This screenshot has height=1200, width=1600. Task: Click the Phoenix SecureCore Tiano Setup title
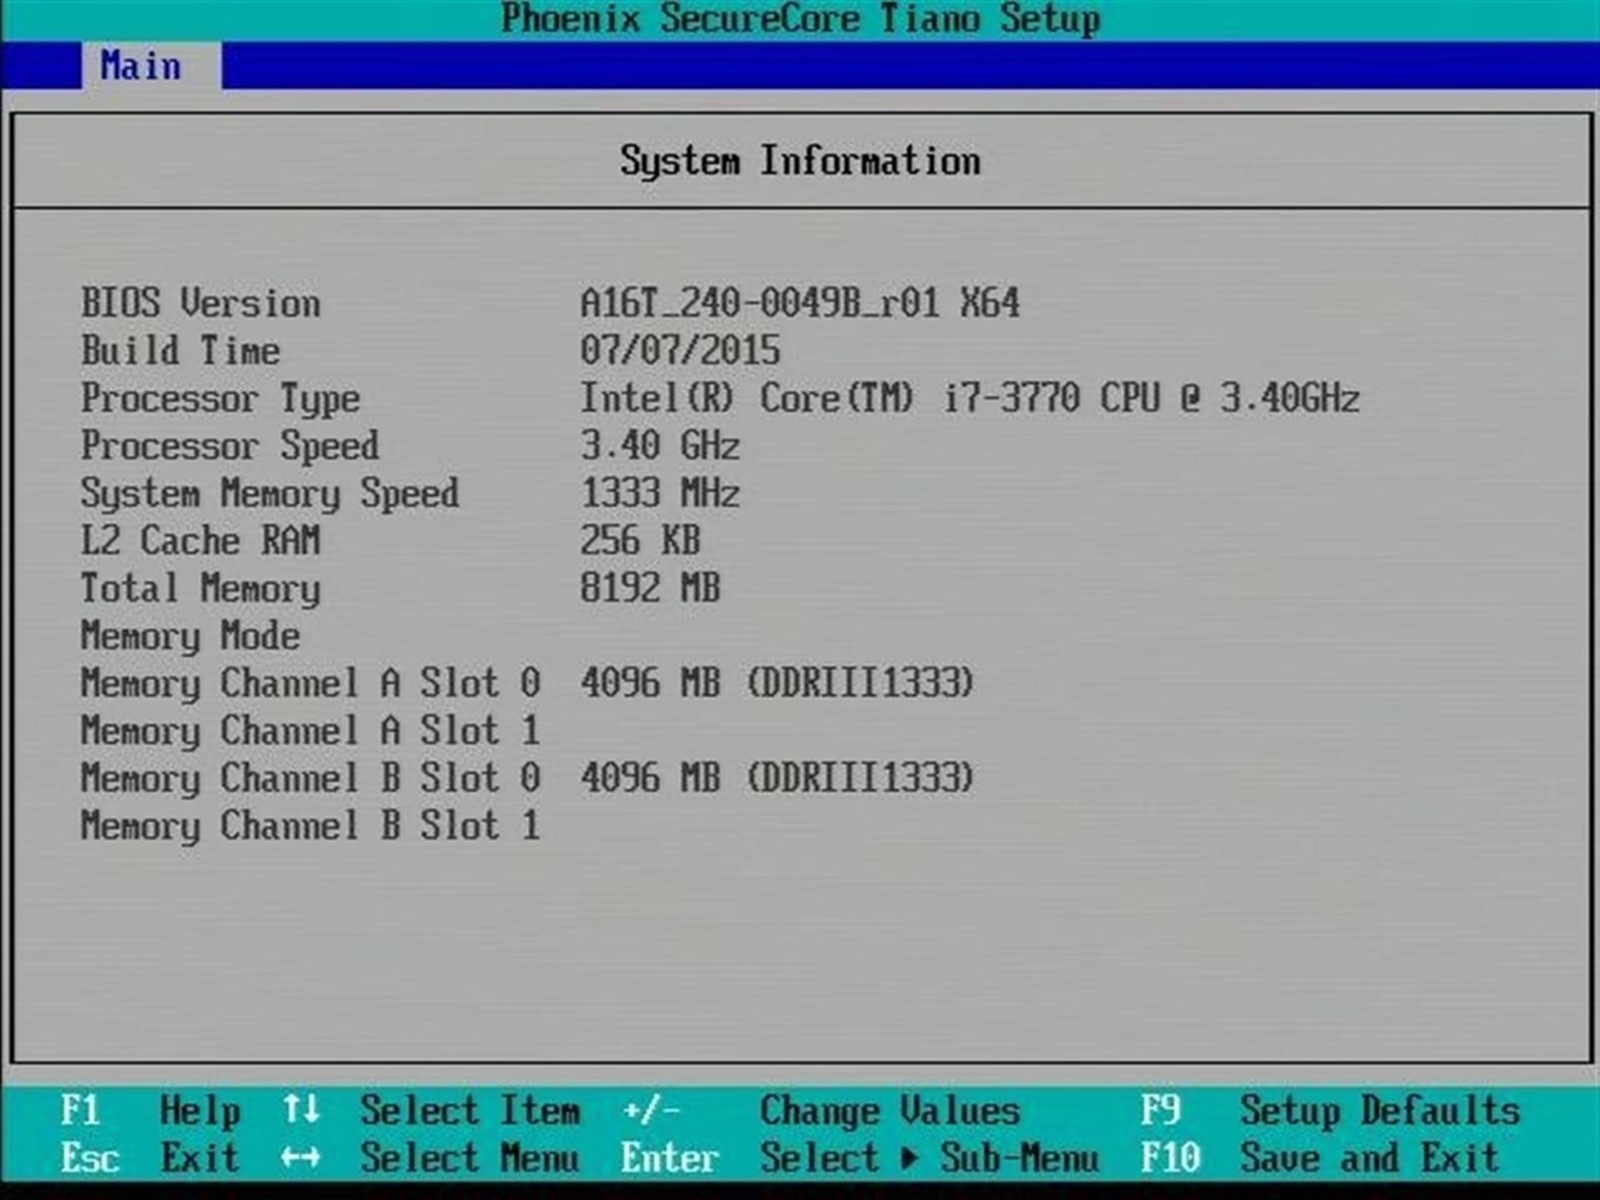pyautogui.click(x=800, y=19)
